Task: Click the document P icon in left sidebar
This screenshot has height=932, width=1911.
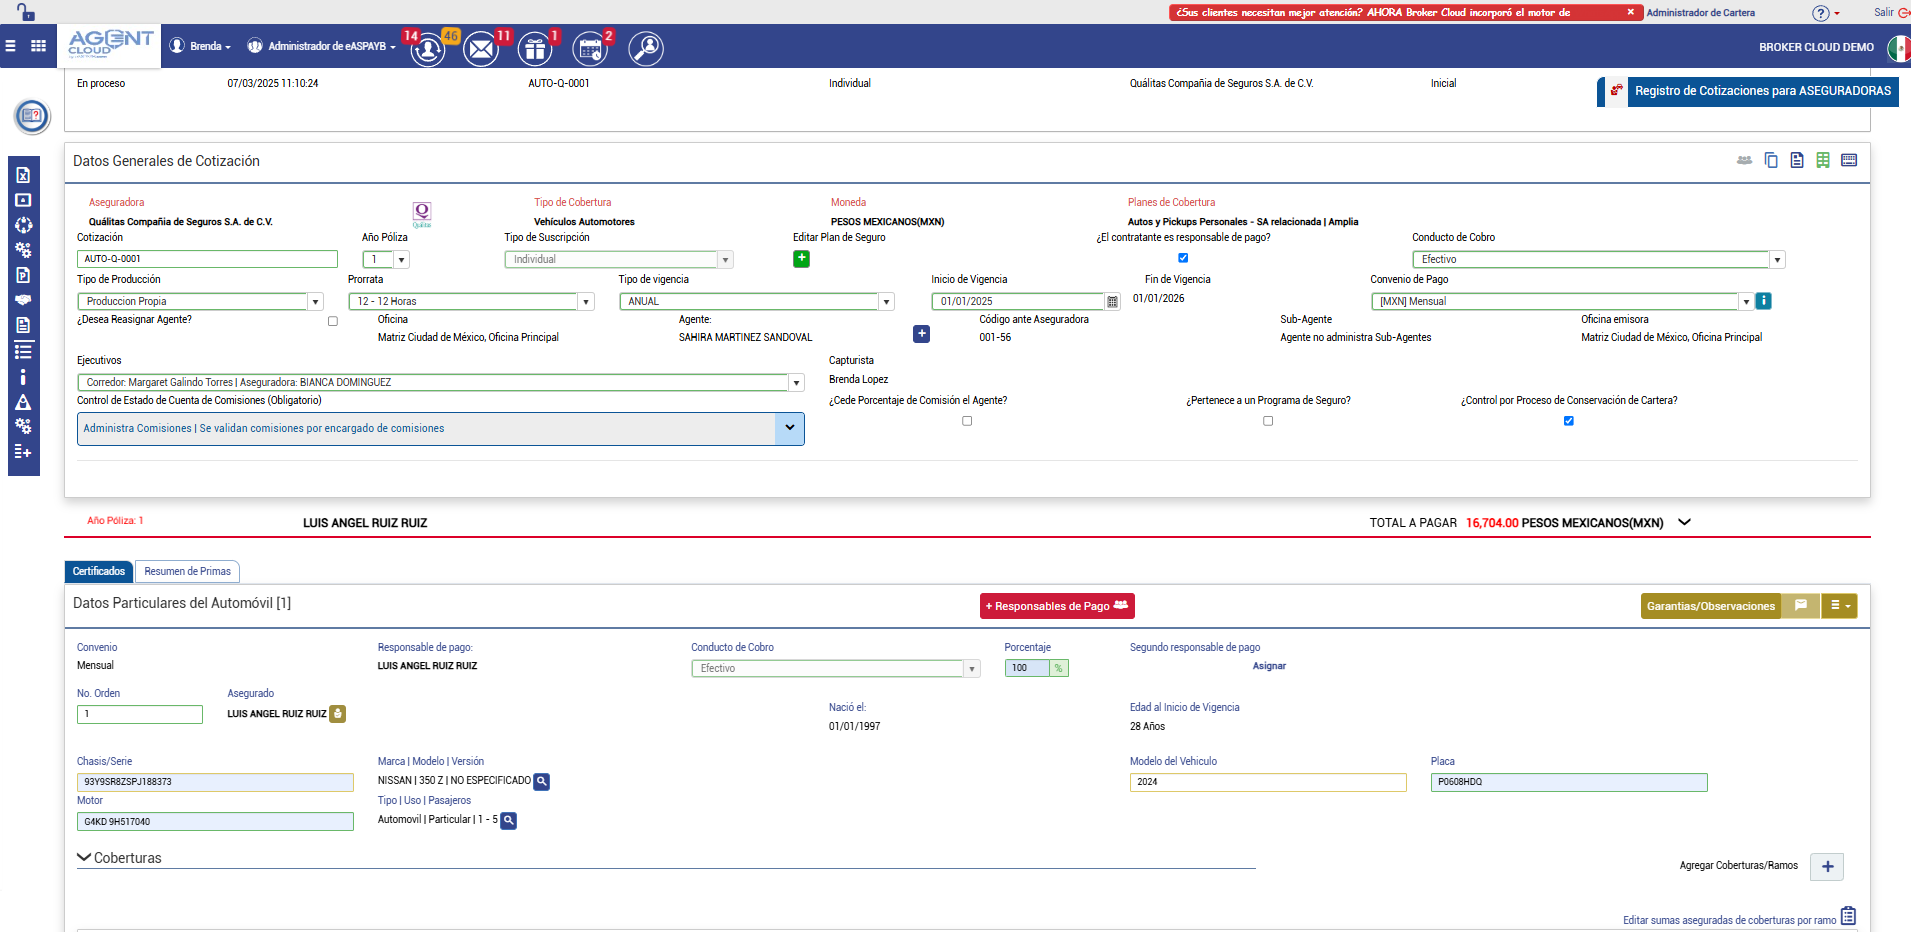Action: [23, 275]
